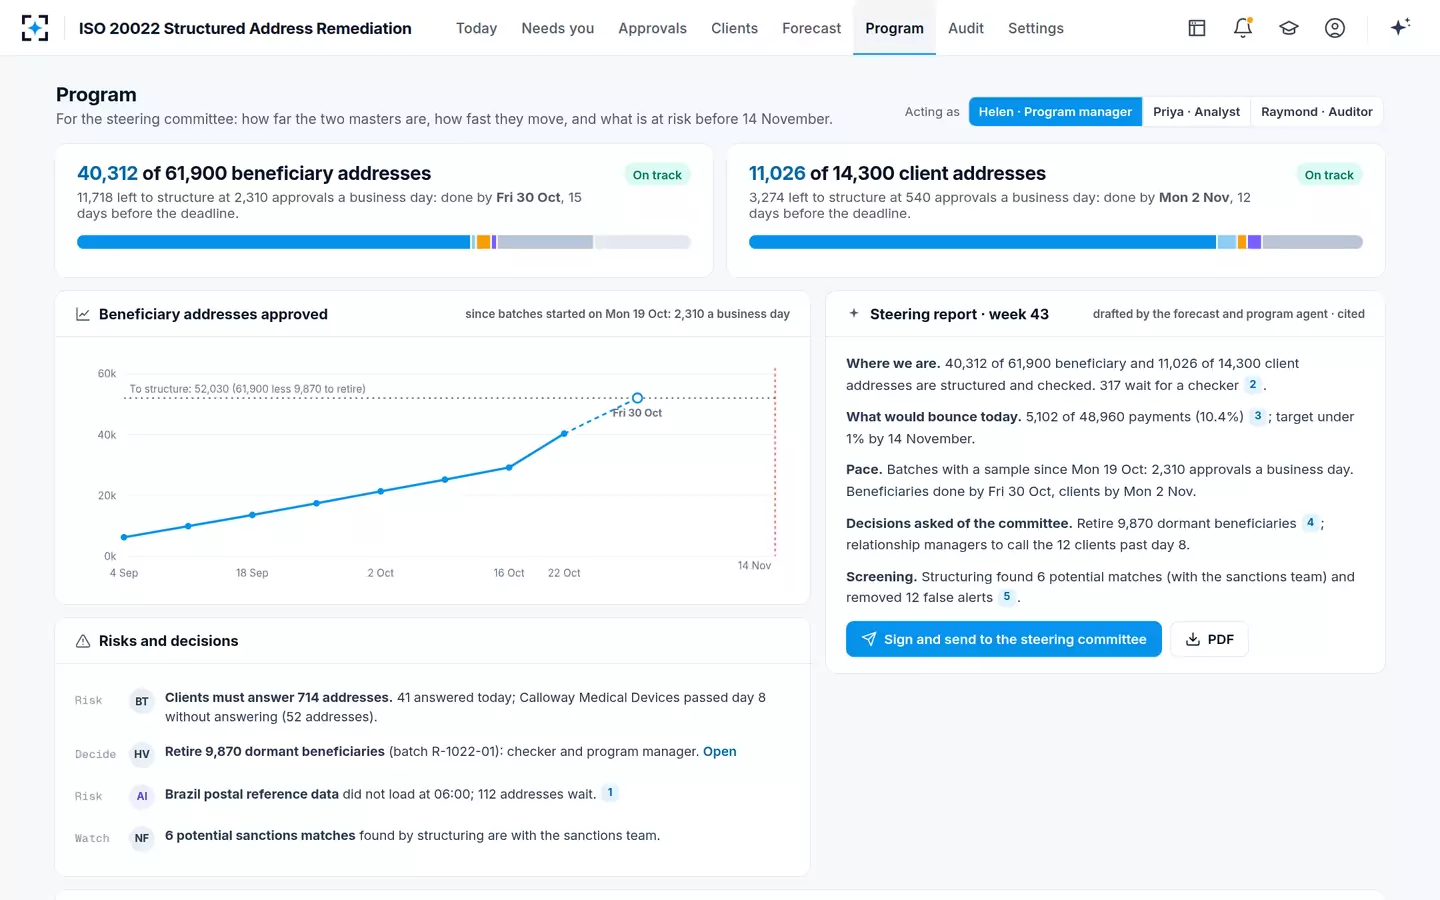This screenshot has width=1440, height=900.
Task: Open citation 1 on the Brazil postal risk
Action: pyautogui.click(x=610, y=793)
